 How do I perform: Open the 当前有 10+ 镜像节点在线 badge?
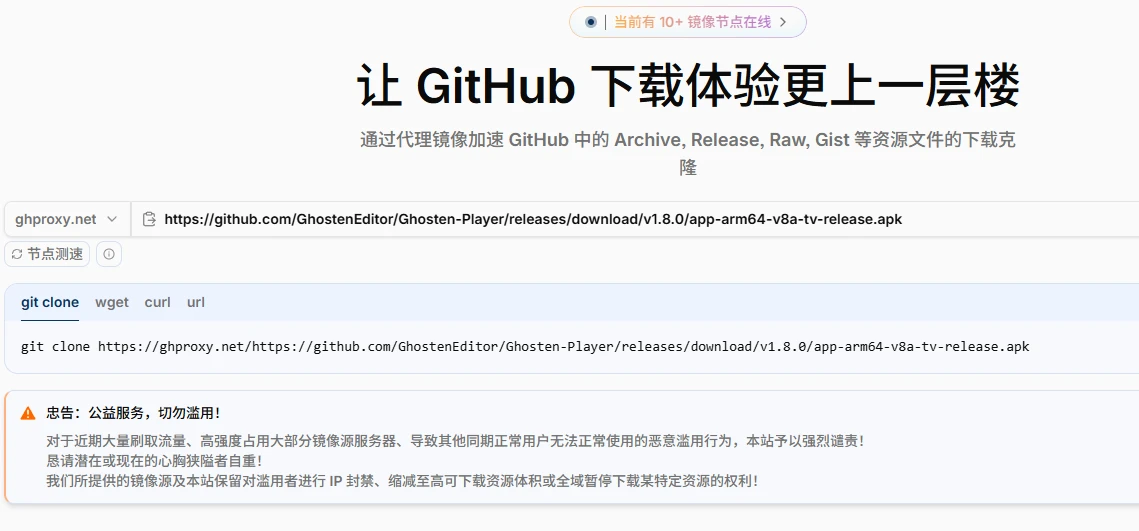click(x=692, y=22)
